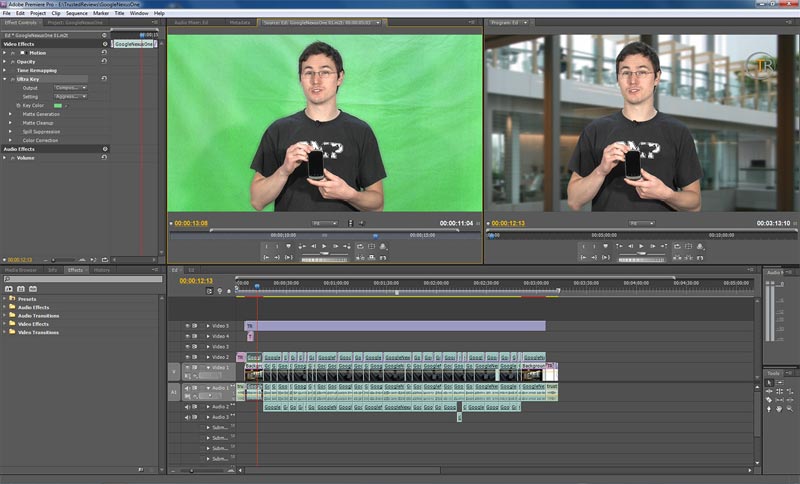800x484 pixels.
Task: Choose the Selection tool in Tools panel
Action: 769,383
